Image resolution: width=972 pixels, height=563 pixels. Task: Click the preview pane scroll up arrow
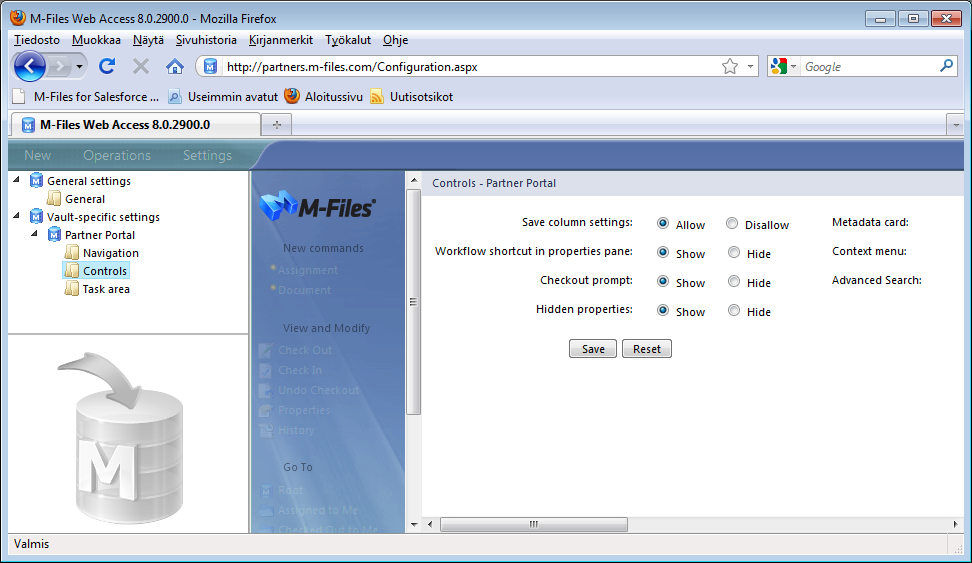pyautogui.click(x=414, y=180)
